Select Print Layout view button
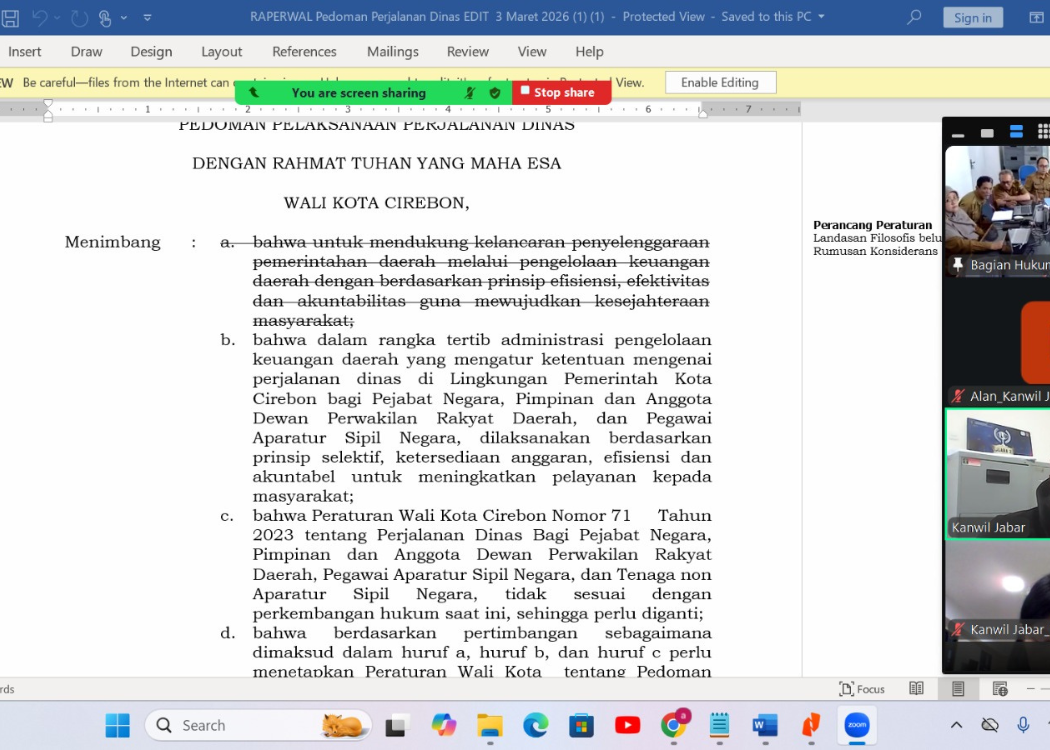 [x=958, y=689]
